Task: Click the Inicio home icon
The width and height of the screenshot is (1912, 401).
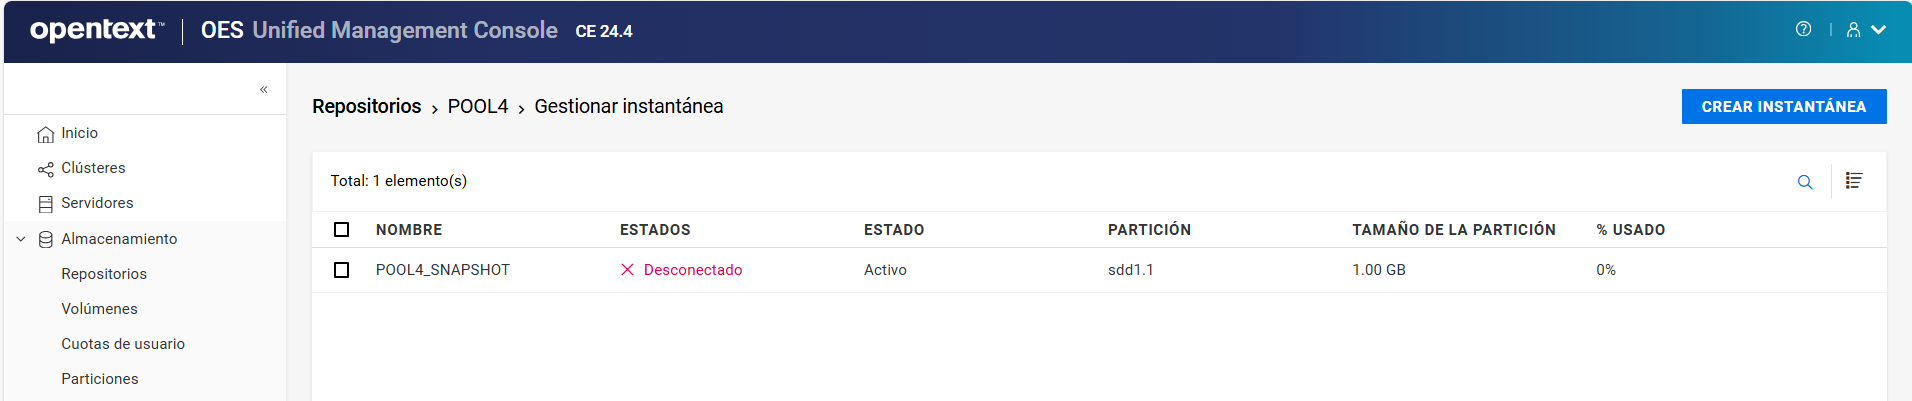Action: pyautogui.click(x=45, y=134)
